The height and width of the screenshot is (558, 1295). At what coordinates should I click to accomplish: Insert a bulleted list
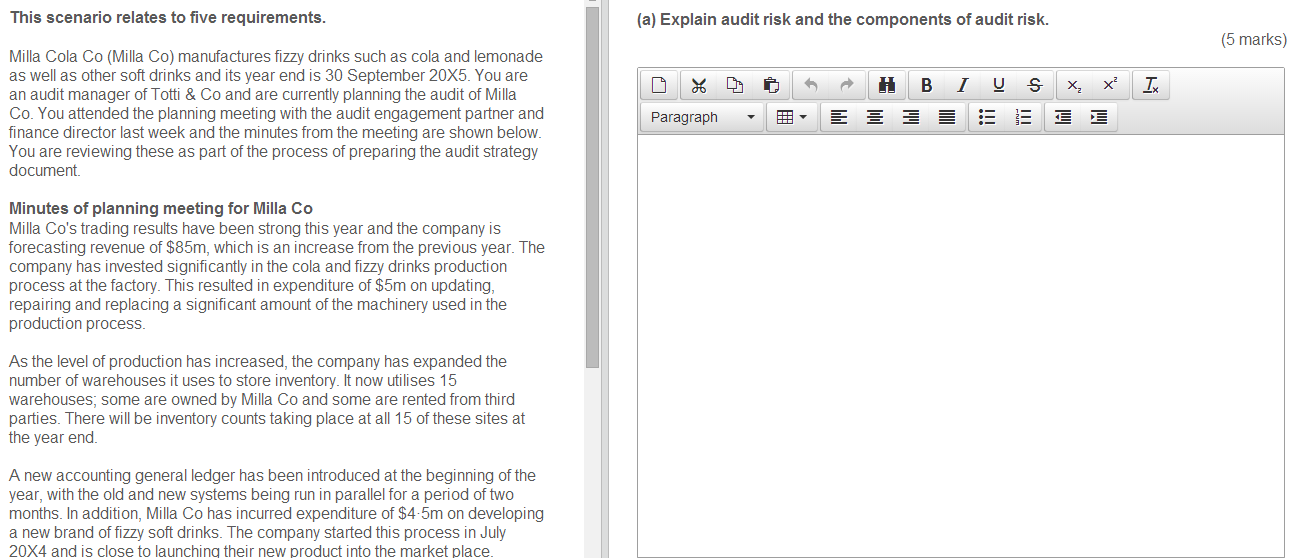pyautogui.click(x=987, y=118)
